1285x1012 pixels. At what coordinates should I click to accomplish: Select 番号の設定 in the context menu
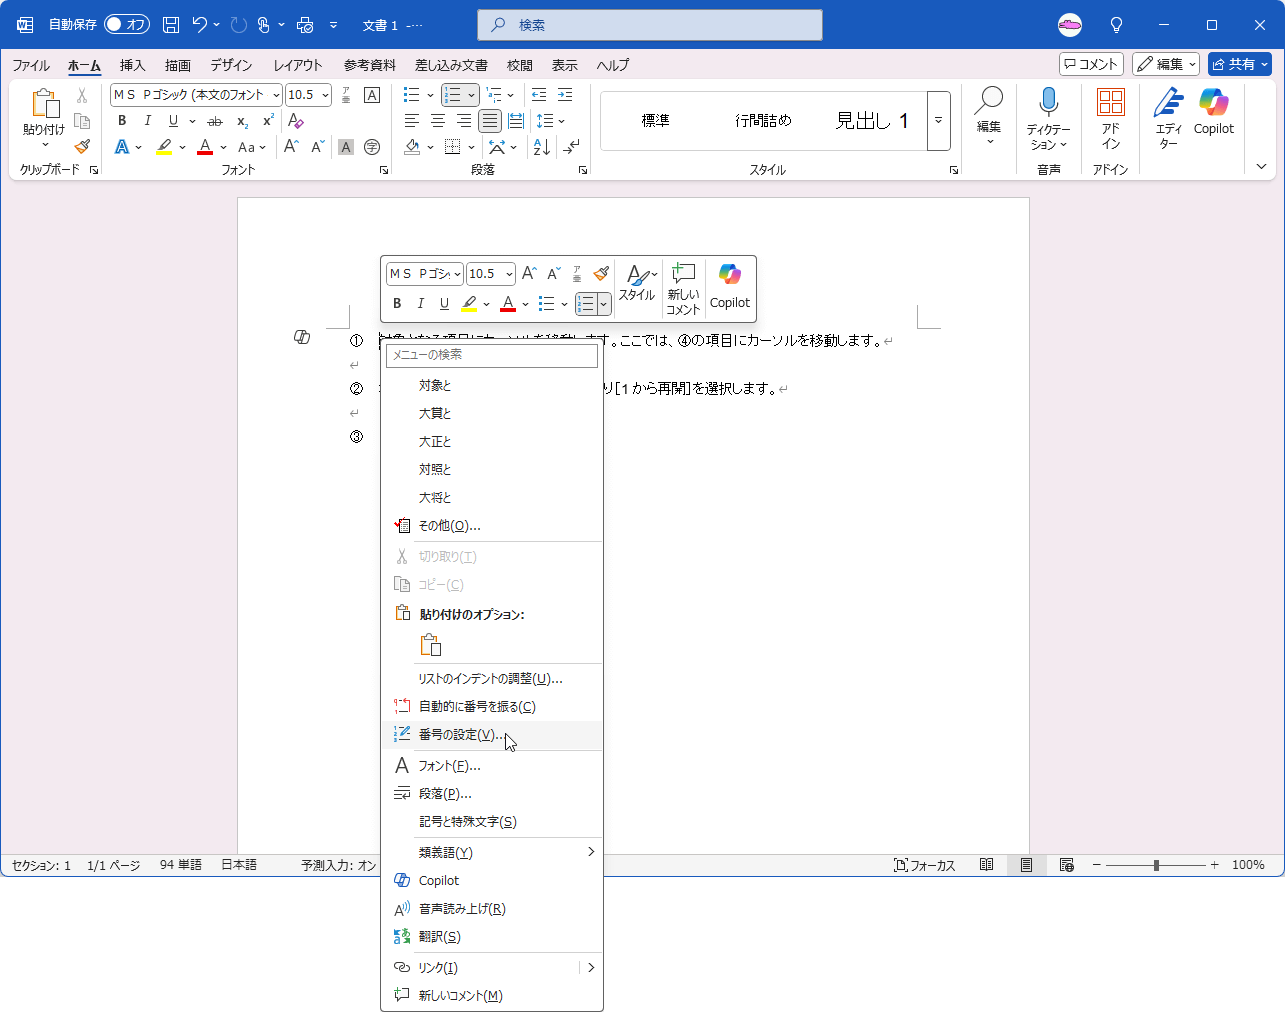click(460, 735)
